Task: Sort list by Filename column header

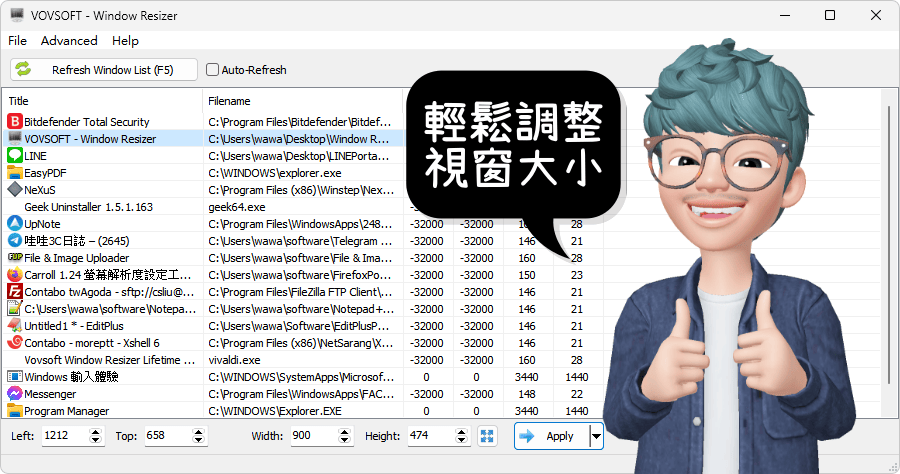Action: coord(300,101)
